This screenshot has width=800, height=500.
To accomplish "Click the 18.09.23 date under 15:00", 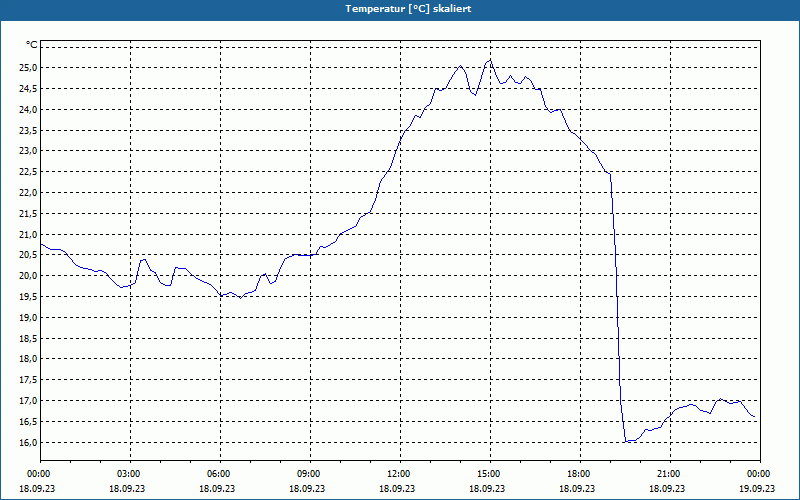I will point(487,488).
